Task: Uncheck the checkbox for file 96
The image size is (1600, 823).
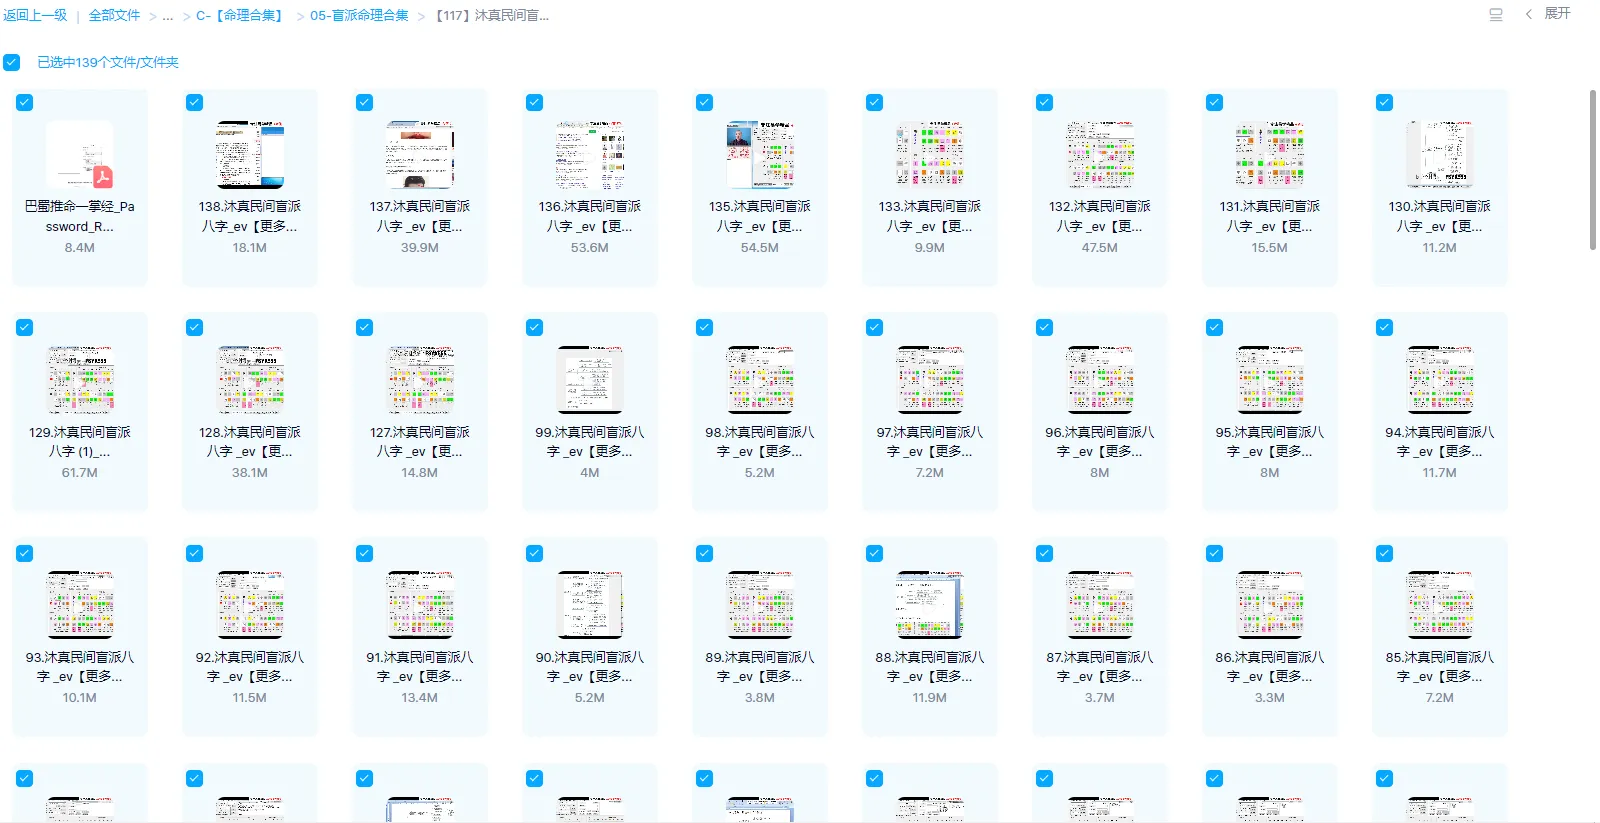Action: click(x=1045, y=327)
